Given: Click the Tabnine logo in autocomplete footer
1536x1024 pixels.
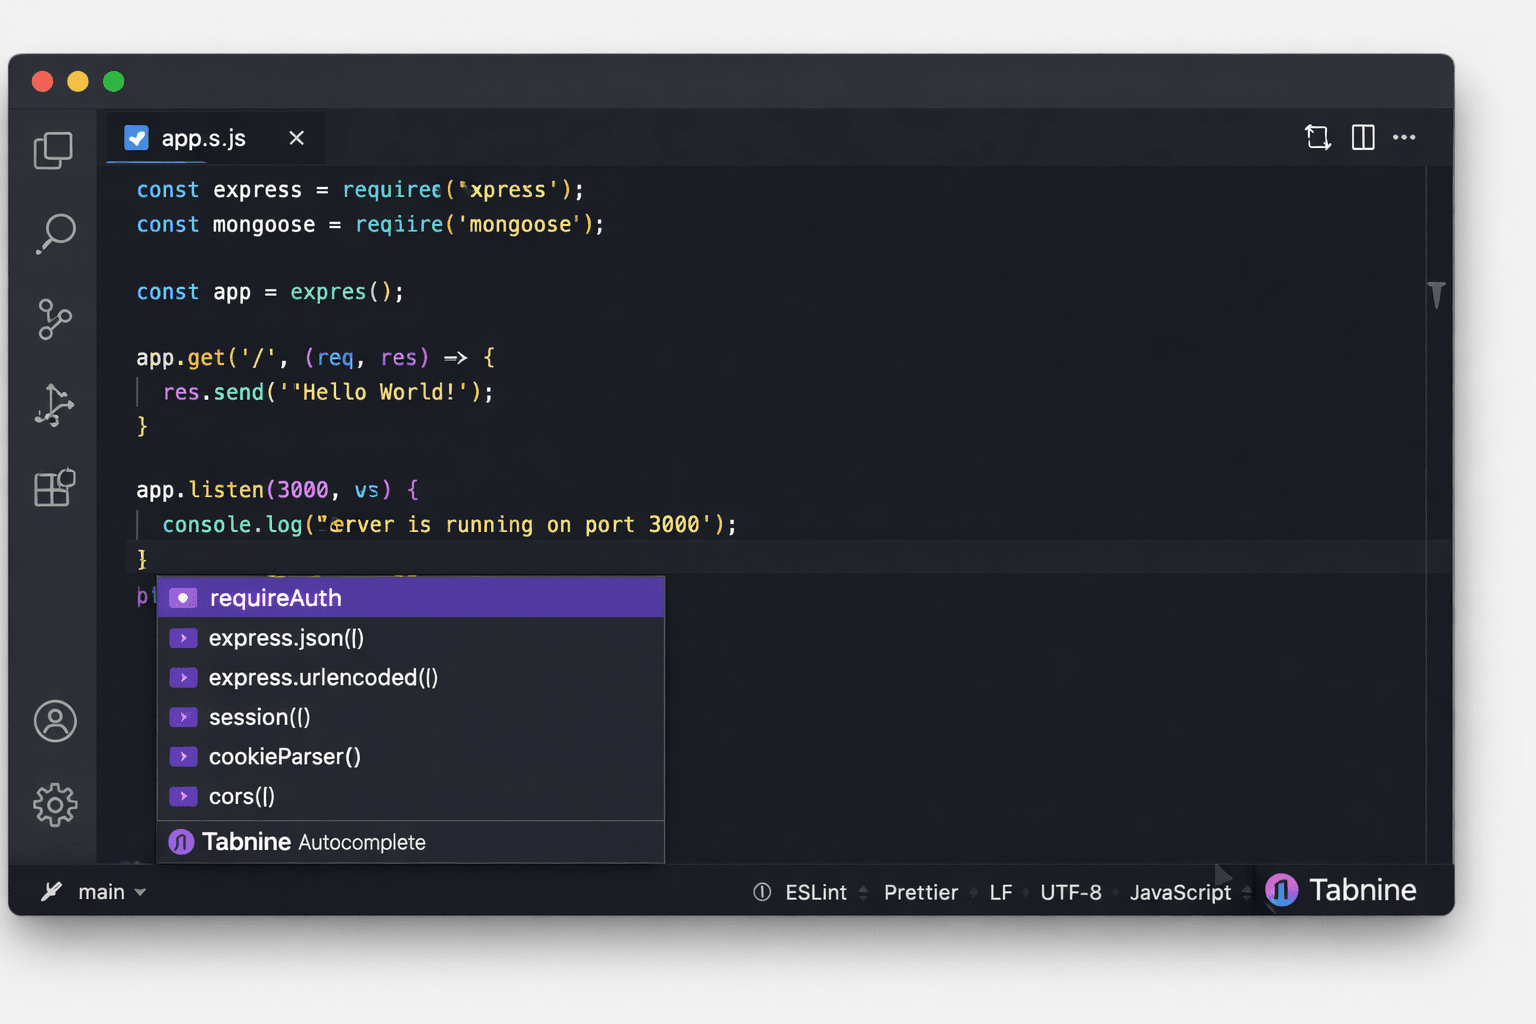Looking at the screenshot, I should coord(181,842).
